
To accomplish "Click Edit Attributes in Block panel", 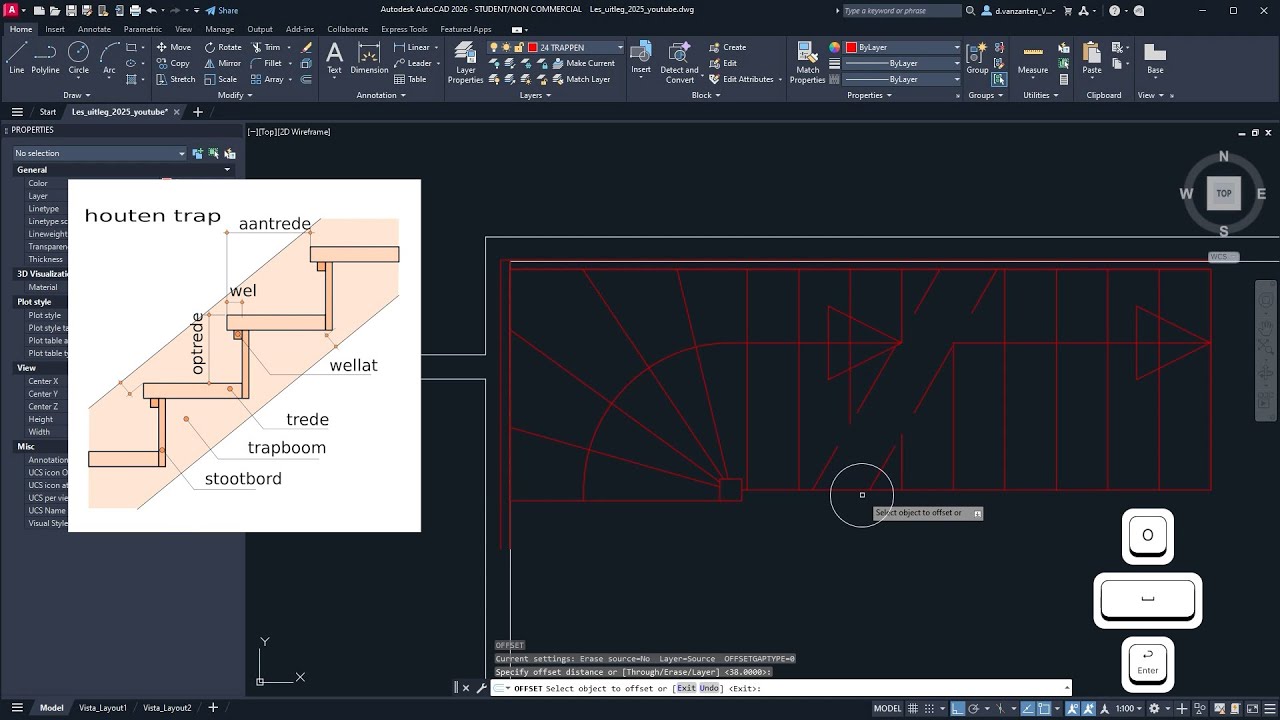I will point(741,79).
